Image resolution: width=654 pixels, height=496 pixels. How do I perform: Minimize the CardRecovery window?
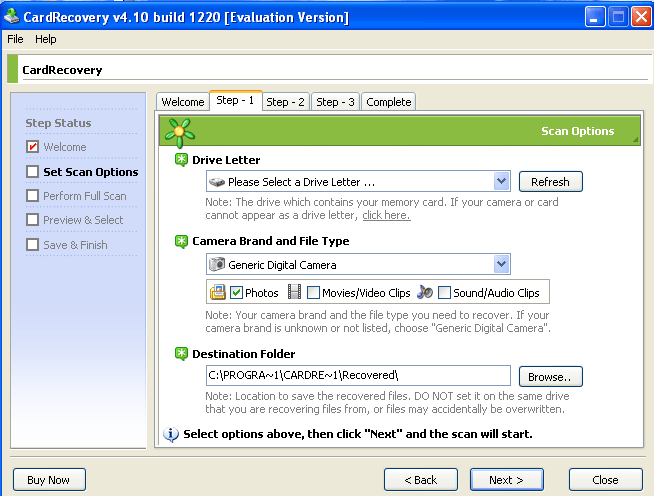(x=595, y=17)
